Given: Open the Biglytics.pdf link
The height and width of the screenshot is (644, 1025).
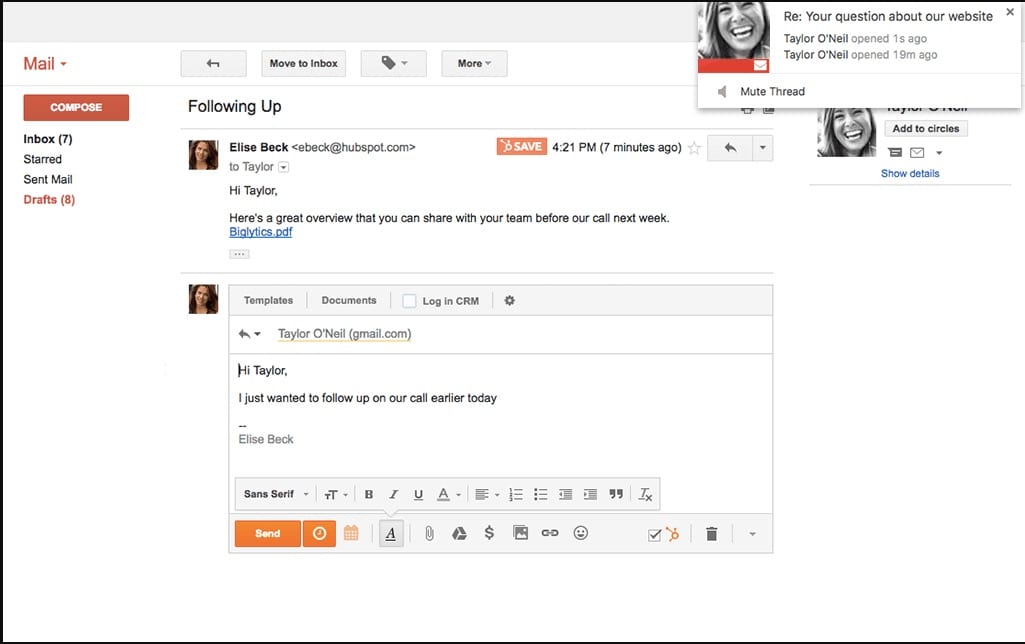Looking at the screenshot, I should click(x=260, y=231).
